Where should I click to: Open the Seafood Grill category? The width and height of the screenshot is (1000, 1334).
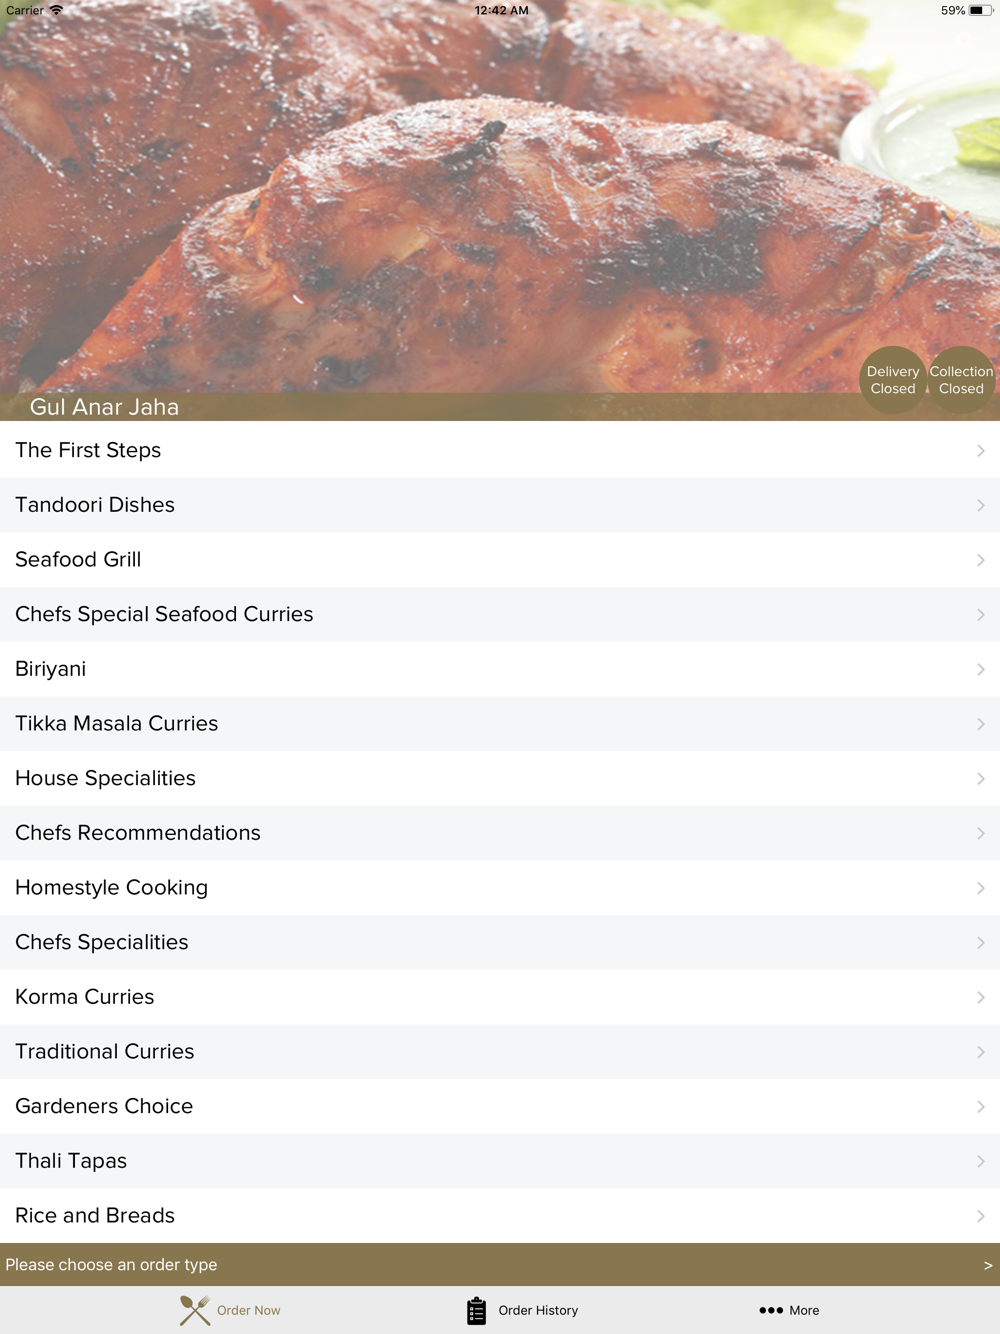point(500,560)
